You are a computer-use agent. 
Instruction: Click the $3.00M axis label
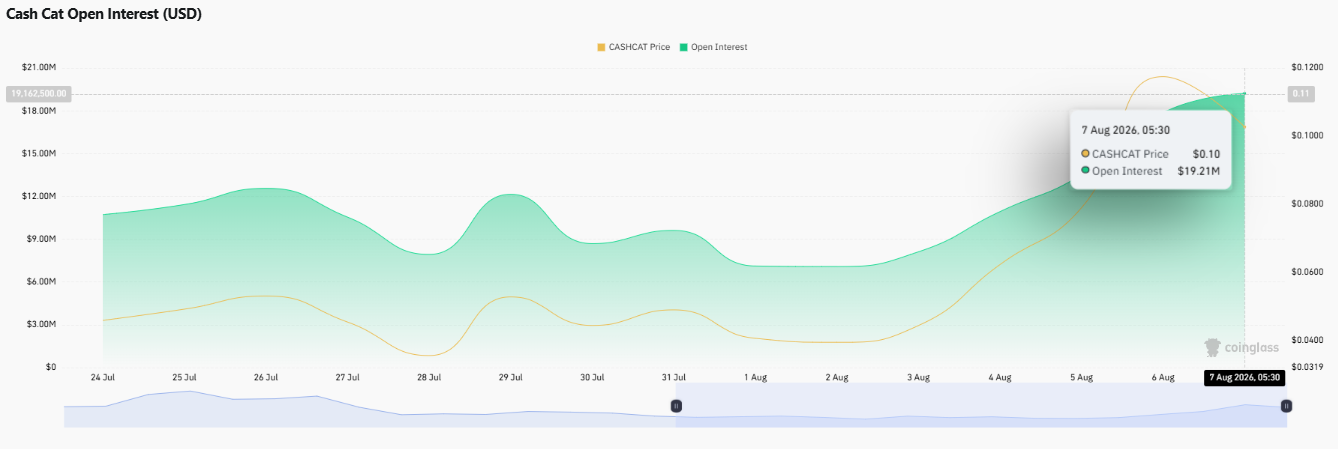pyautogui.click(x=41, y=324)
